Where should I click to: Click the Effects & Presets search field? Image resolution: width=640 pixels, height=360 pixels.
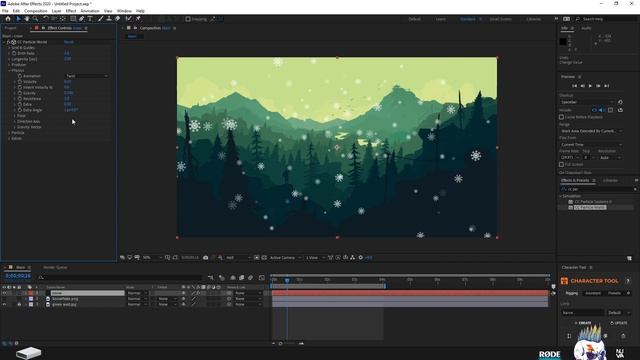point(598,189)
